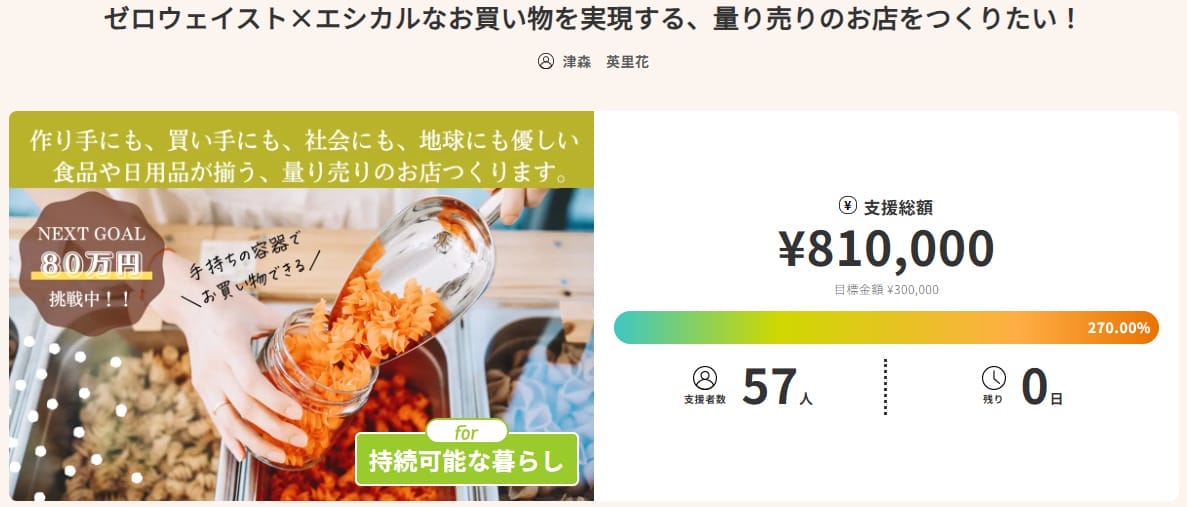Select the 0日 remaining days count
This screenshot has width=1187, height=507.
pyautogui.click(x=1041, y=388)
